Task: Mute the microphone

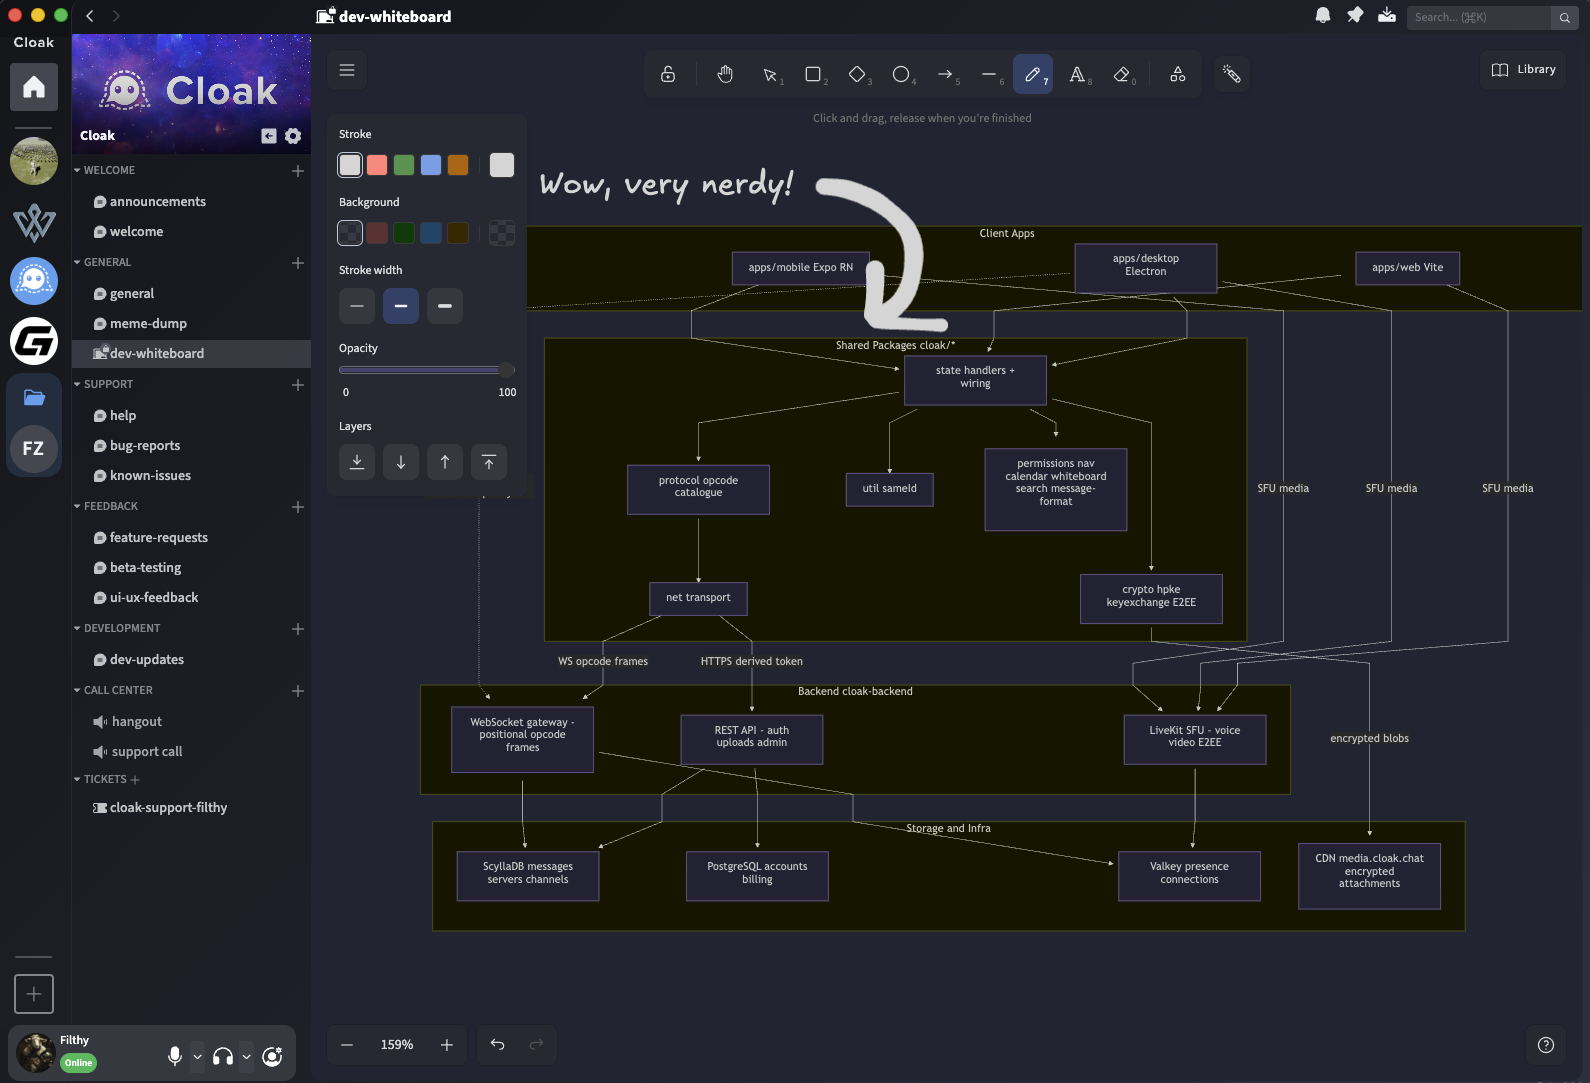Action: coord(175,1057)
